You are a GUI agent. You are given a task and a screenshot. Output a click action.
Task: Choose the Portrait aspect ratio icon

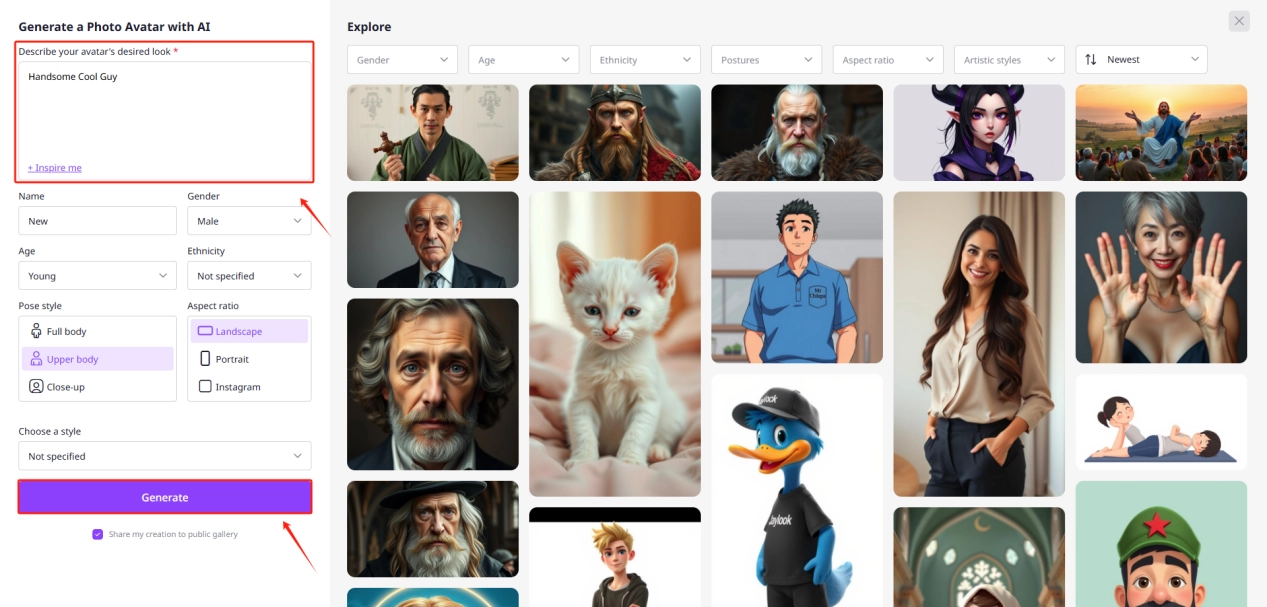click(205, 359)
